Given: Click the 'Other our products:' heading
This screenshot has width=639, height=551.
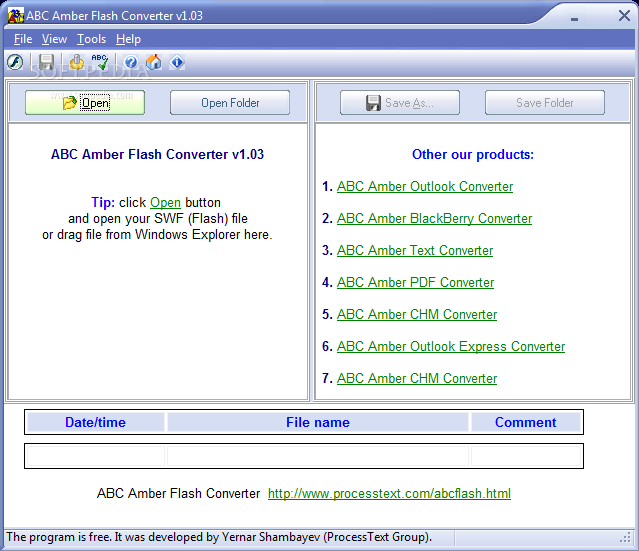Looking at the screenshot, I should click(473, 154).
